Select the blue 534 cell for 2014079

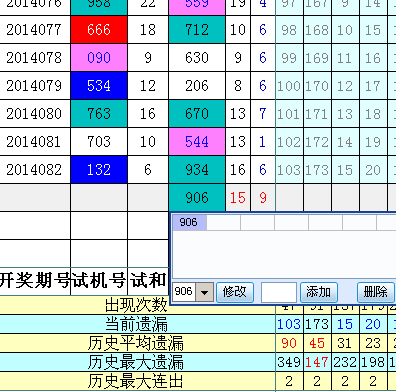click(99, 86)
